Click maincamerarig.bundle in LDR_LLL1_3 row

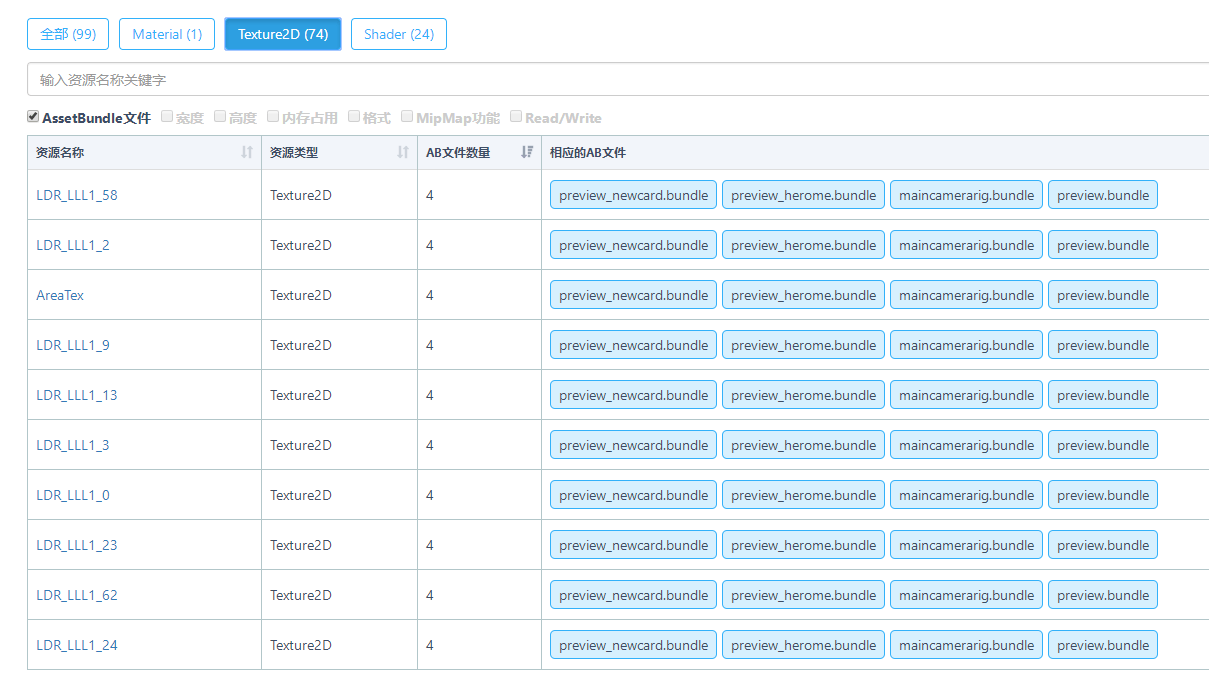click(x=966, y=445)
